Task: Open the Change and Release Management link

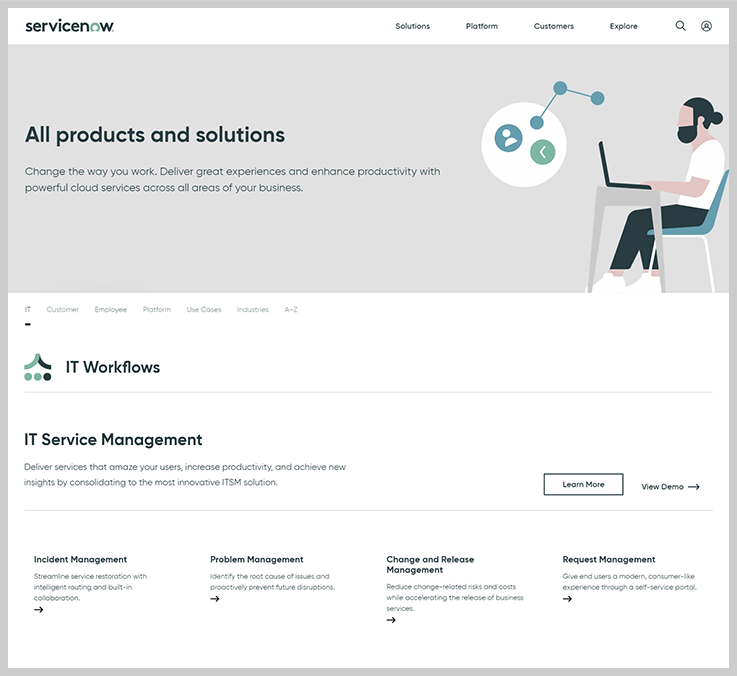Action: [x=430, y=565]
